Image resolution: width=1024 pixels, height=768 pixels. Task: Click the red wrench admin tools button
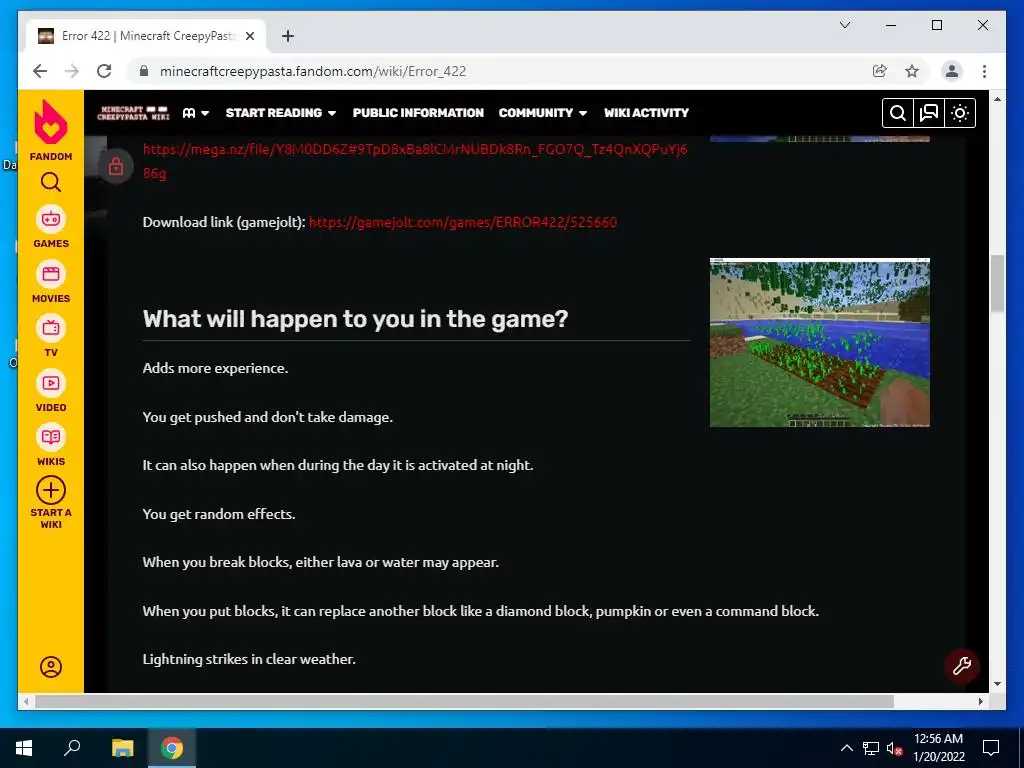coord(961,666)
